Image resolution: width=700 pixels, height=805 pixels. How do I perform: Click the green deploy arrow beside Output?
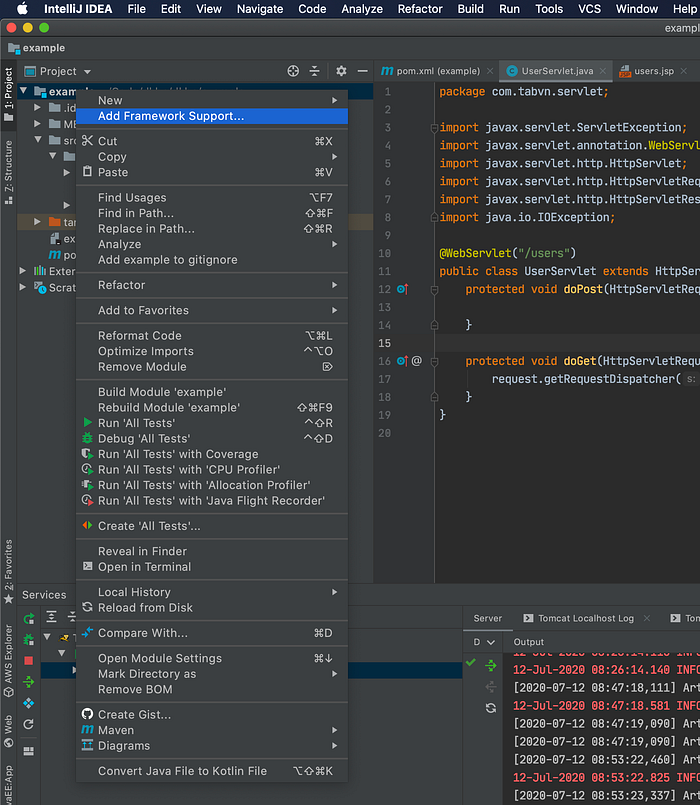(x=491, y=664)
